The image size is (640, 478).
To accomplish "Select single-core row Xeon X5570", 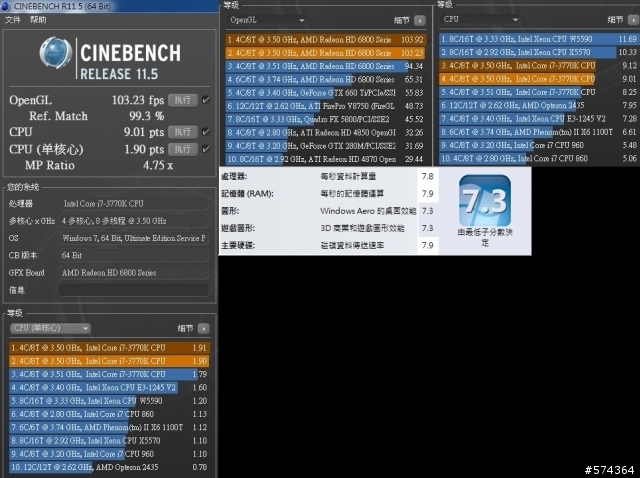I will coord(109,441).
